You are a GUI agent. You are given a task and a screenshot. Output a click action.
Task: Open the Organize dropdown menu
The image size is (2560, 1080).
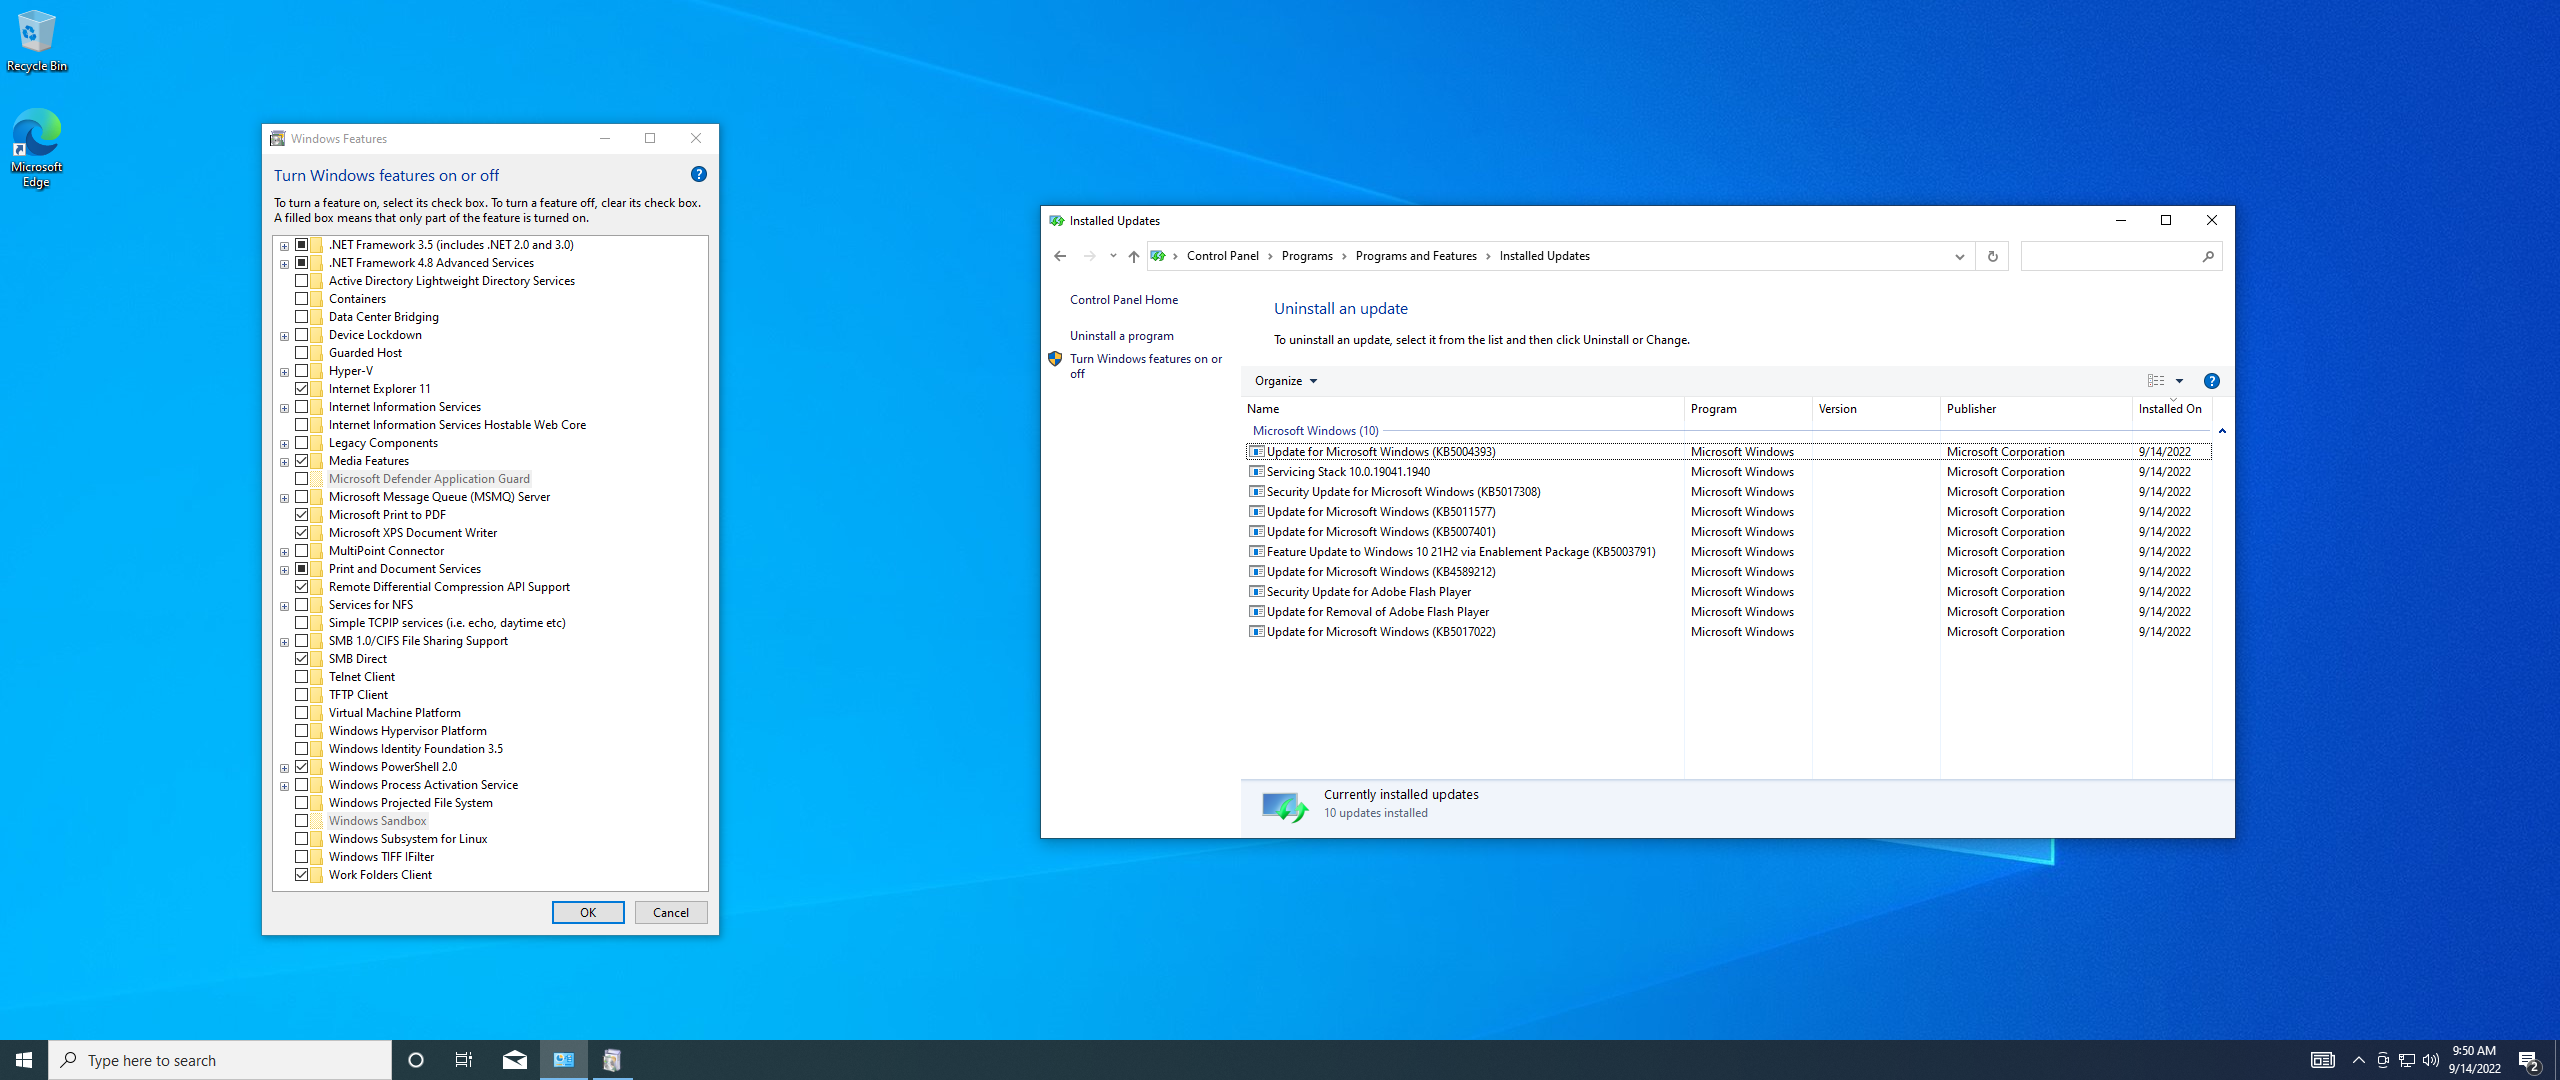point(1286,381)
